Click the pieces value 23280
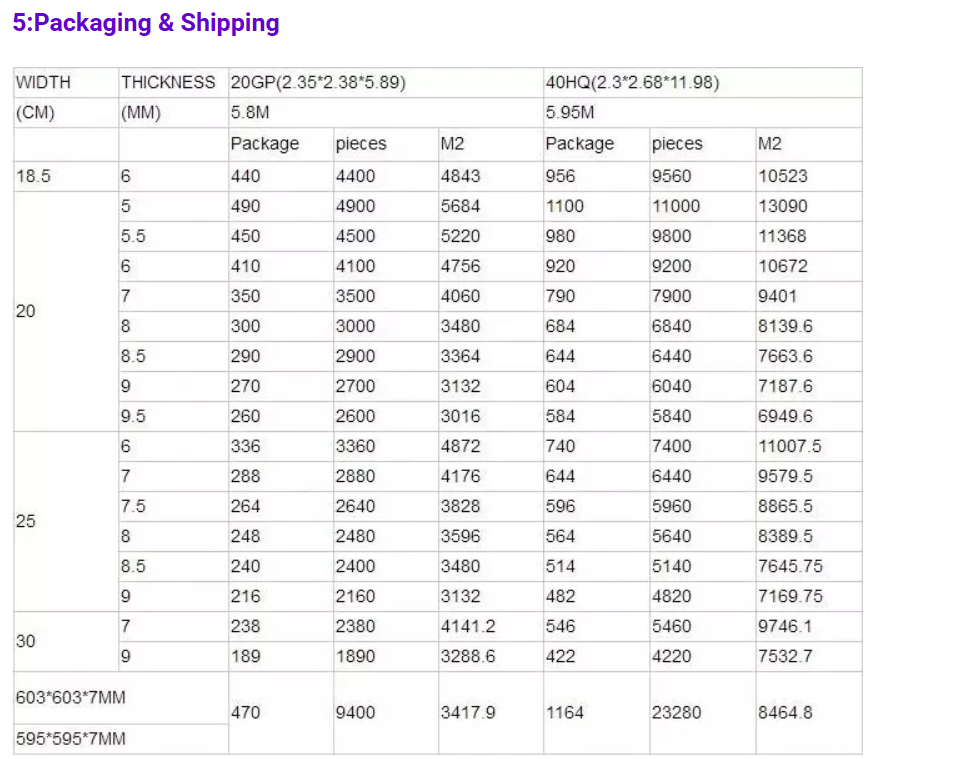The width and height of the screenshot is (965, 759). click(x=676, y=713)
